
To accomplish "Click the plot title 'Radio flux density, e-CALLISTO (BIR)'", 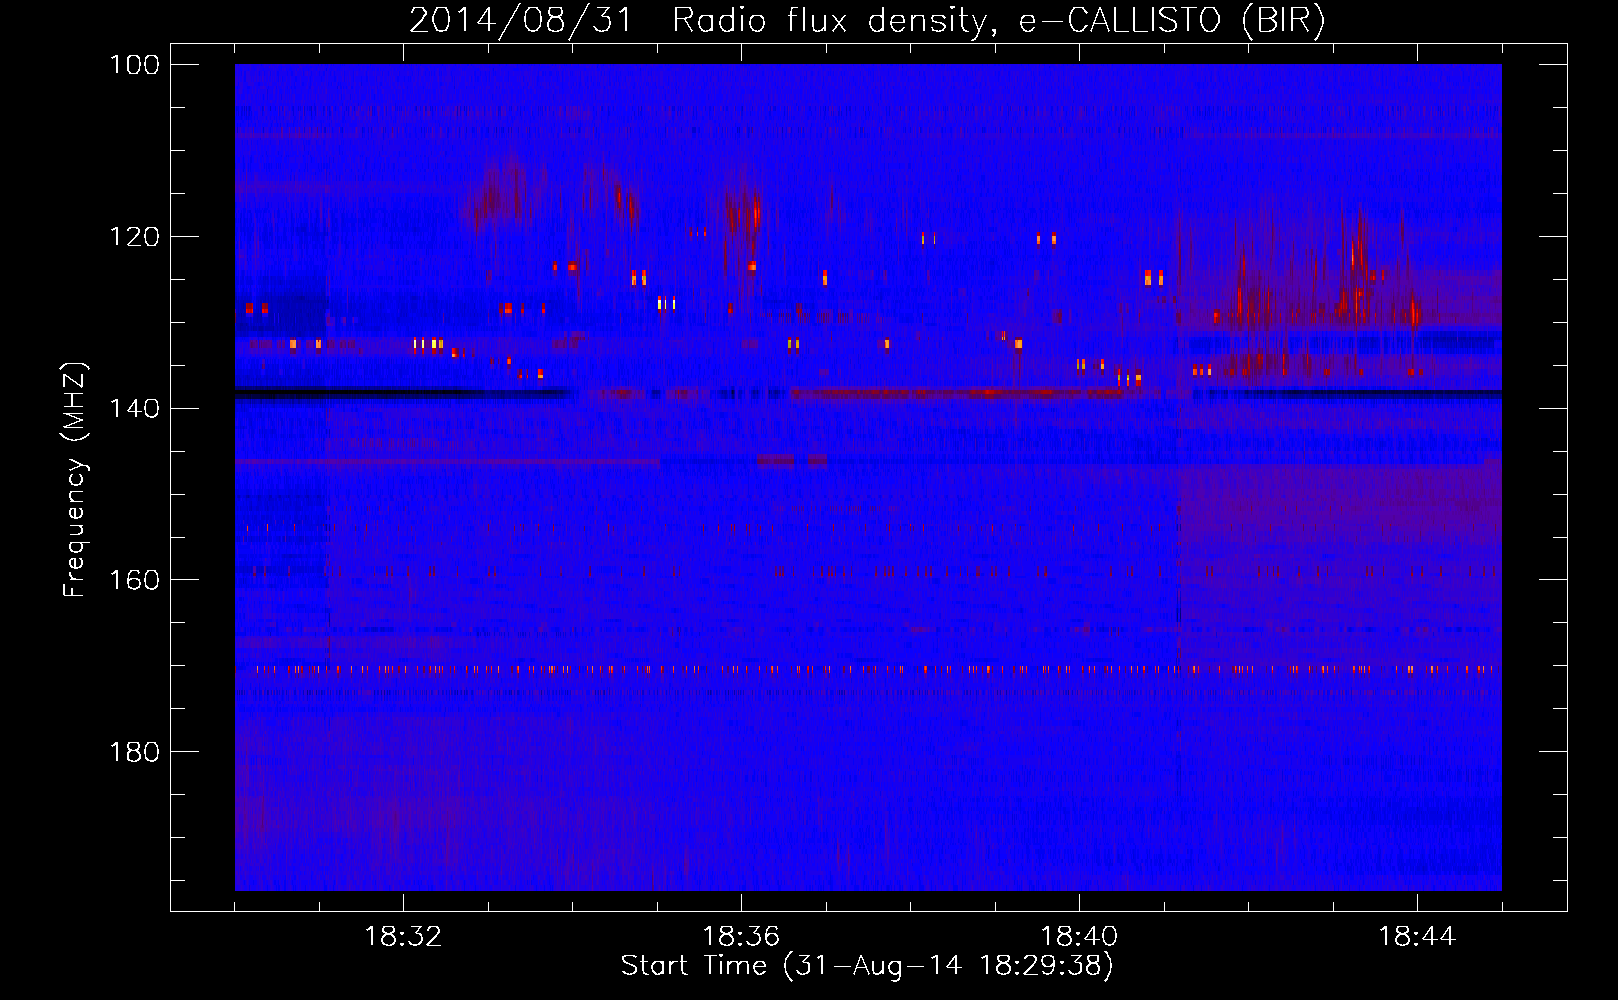I will pyautogui.click(x=999, y=20).
